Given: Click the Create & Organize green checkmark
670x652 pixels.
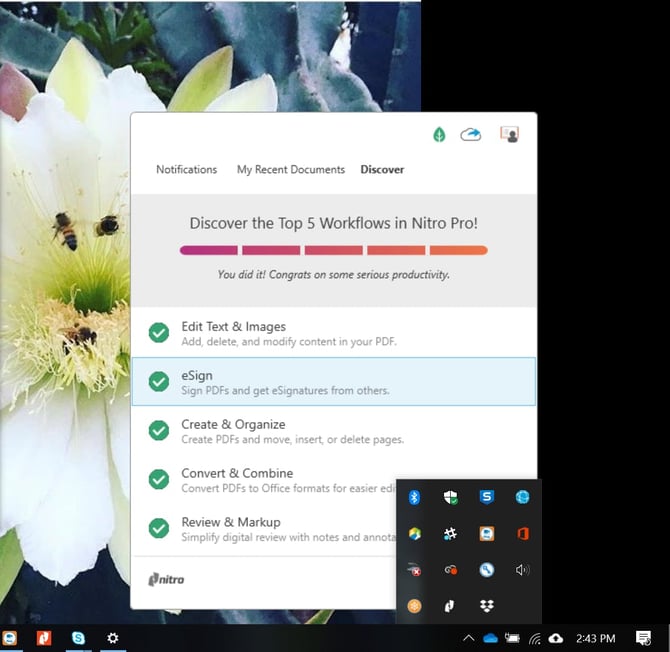Looking at the screenshot, I should 159,430.
